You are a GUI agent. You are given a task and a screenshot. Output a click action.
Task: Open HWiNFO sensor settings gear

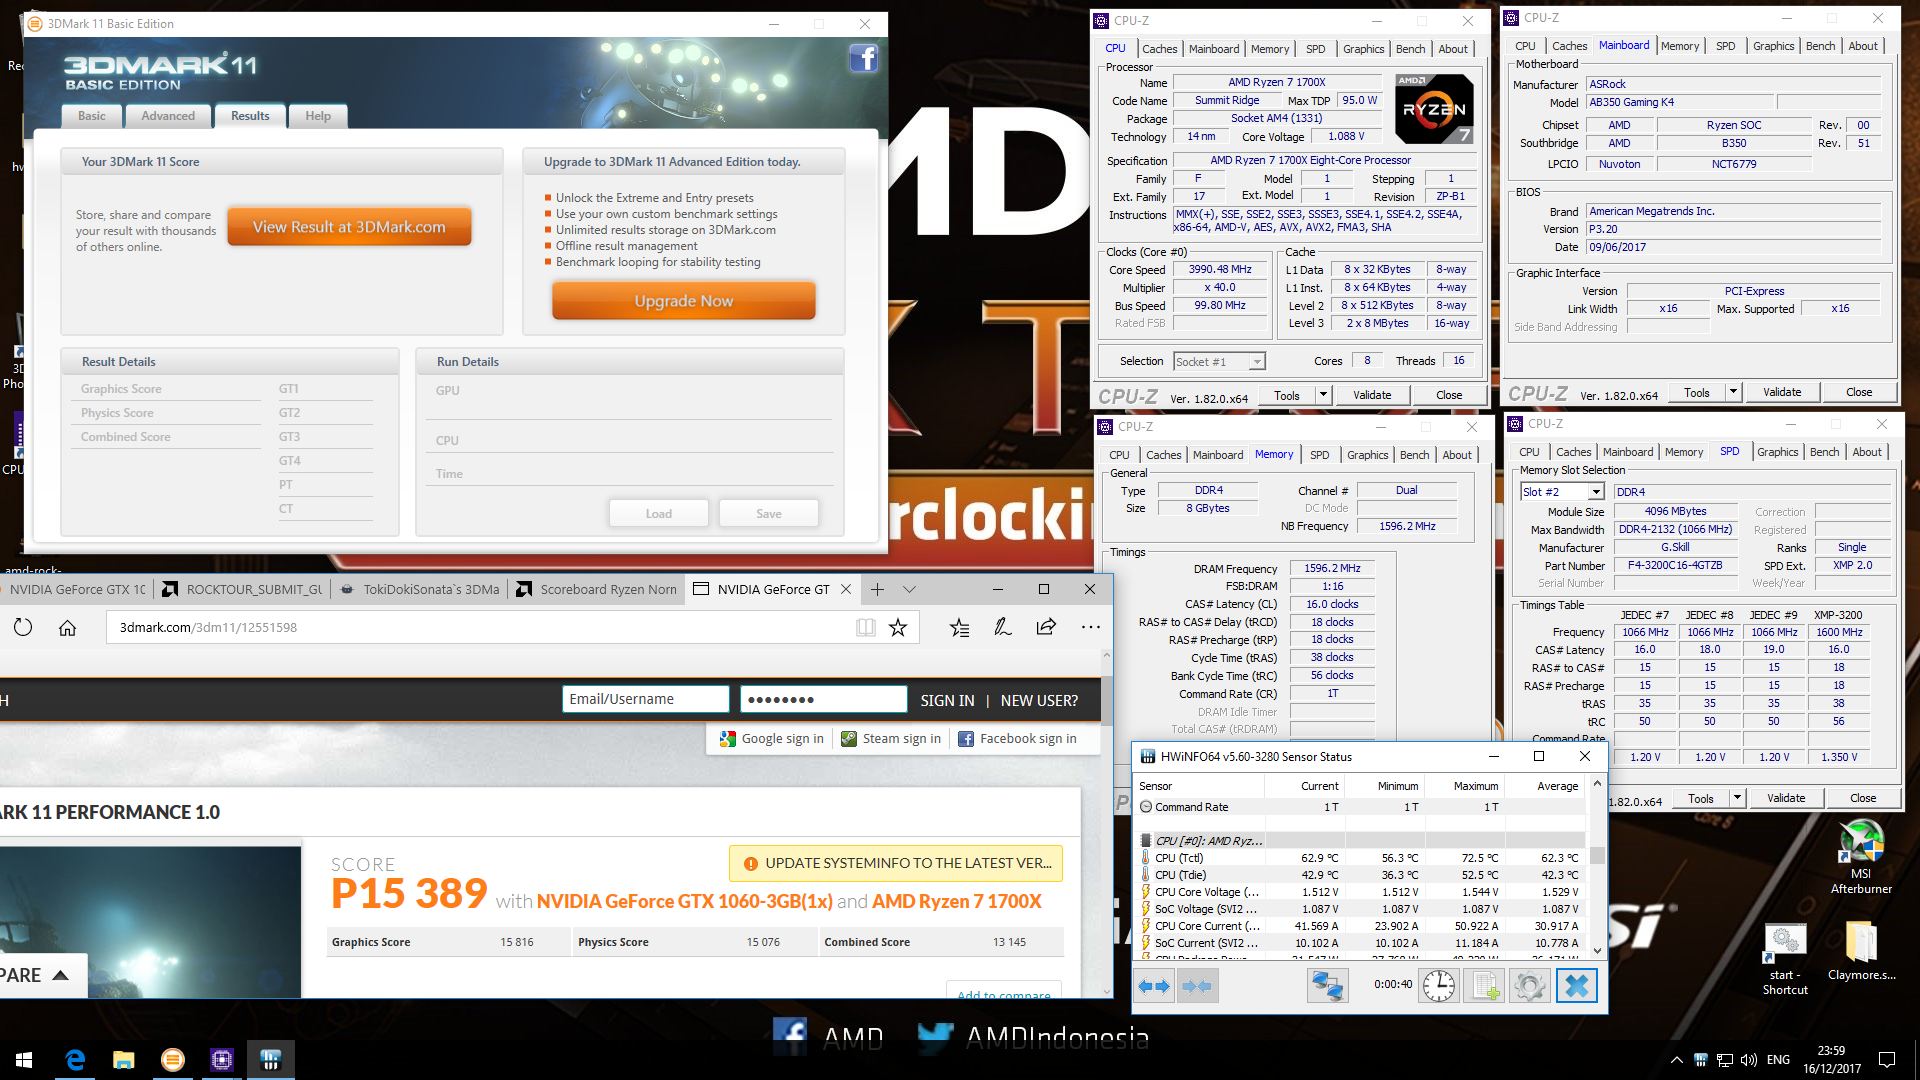coord(1529,986)
